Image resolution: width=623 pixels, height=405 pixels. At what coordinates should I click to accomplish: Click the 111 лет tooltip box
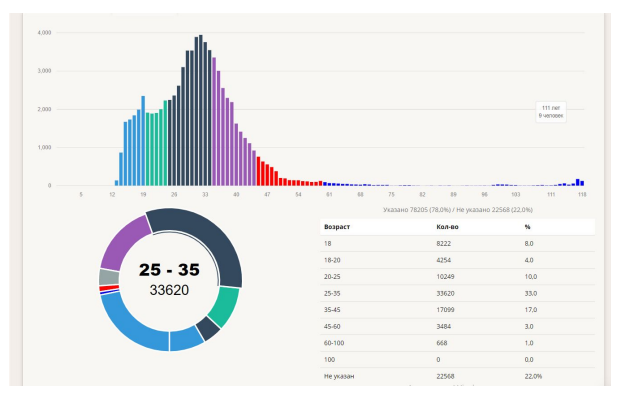pyautogui.click(x=551, y=112)
